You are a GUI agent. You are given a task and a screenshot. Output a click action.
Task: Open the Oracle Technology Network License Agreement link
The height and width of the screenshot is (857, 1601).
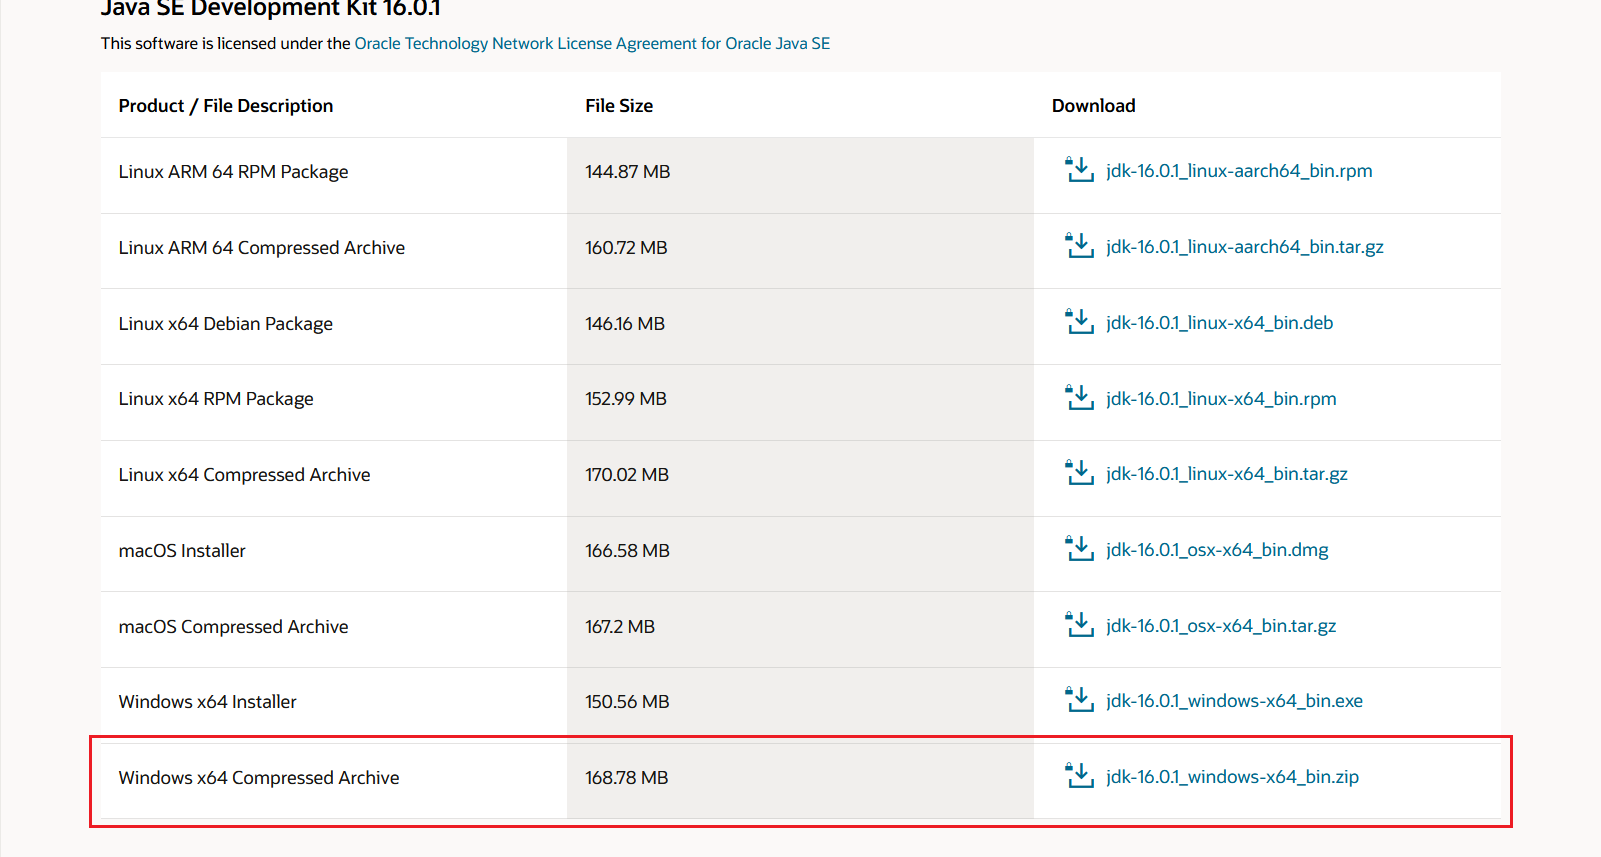[x=592, y=44]
